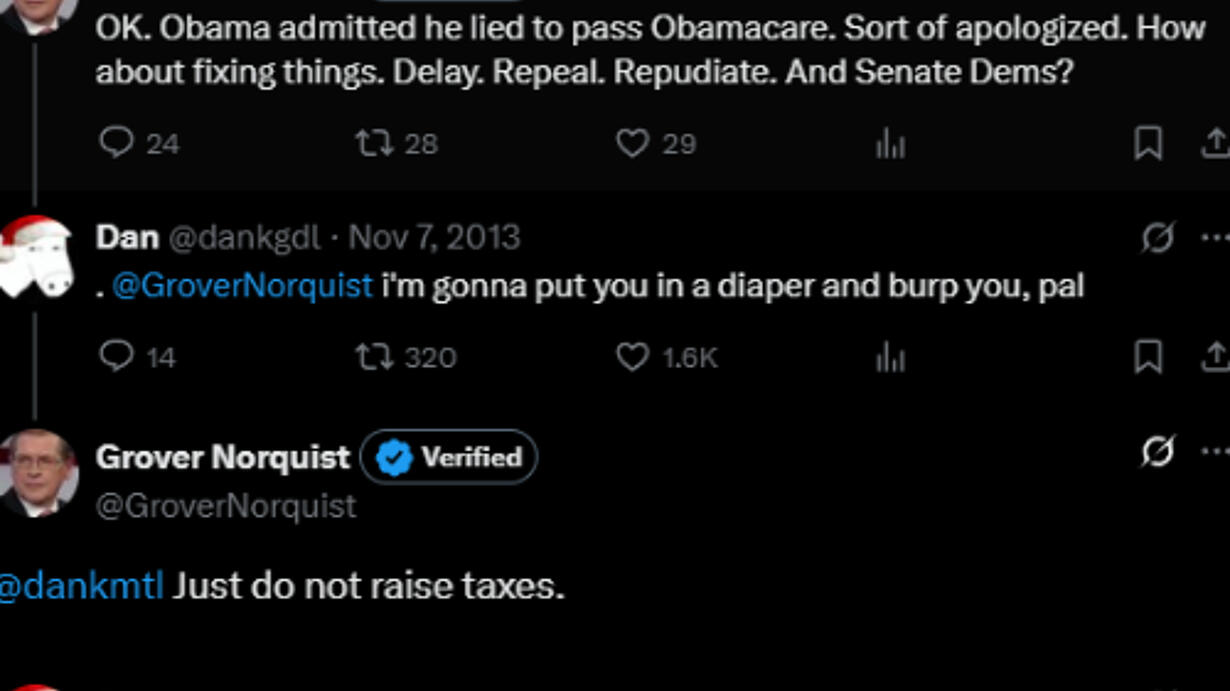The image size is (1230, 691).
Task: Open the @GroverNorquist mention link
Action: tap(242, 286)
